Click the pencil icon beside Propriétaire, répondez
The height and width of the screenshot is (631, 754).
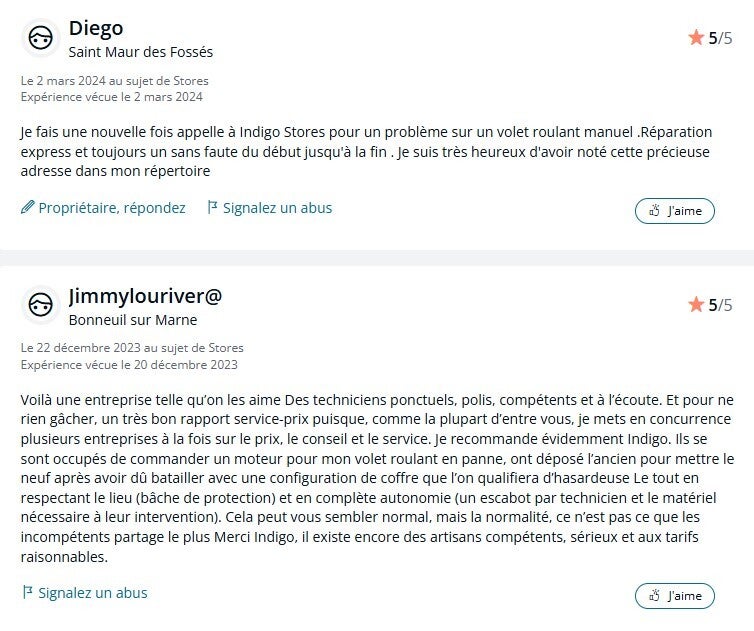[27, 208]
